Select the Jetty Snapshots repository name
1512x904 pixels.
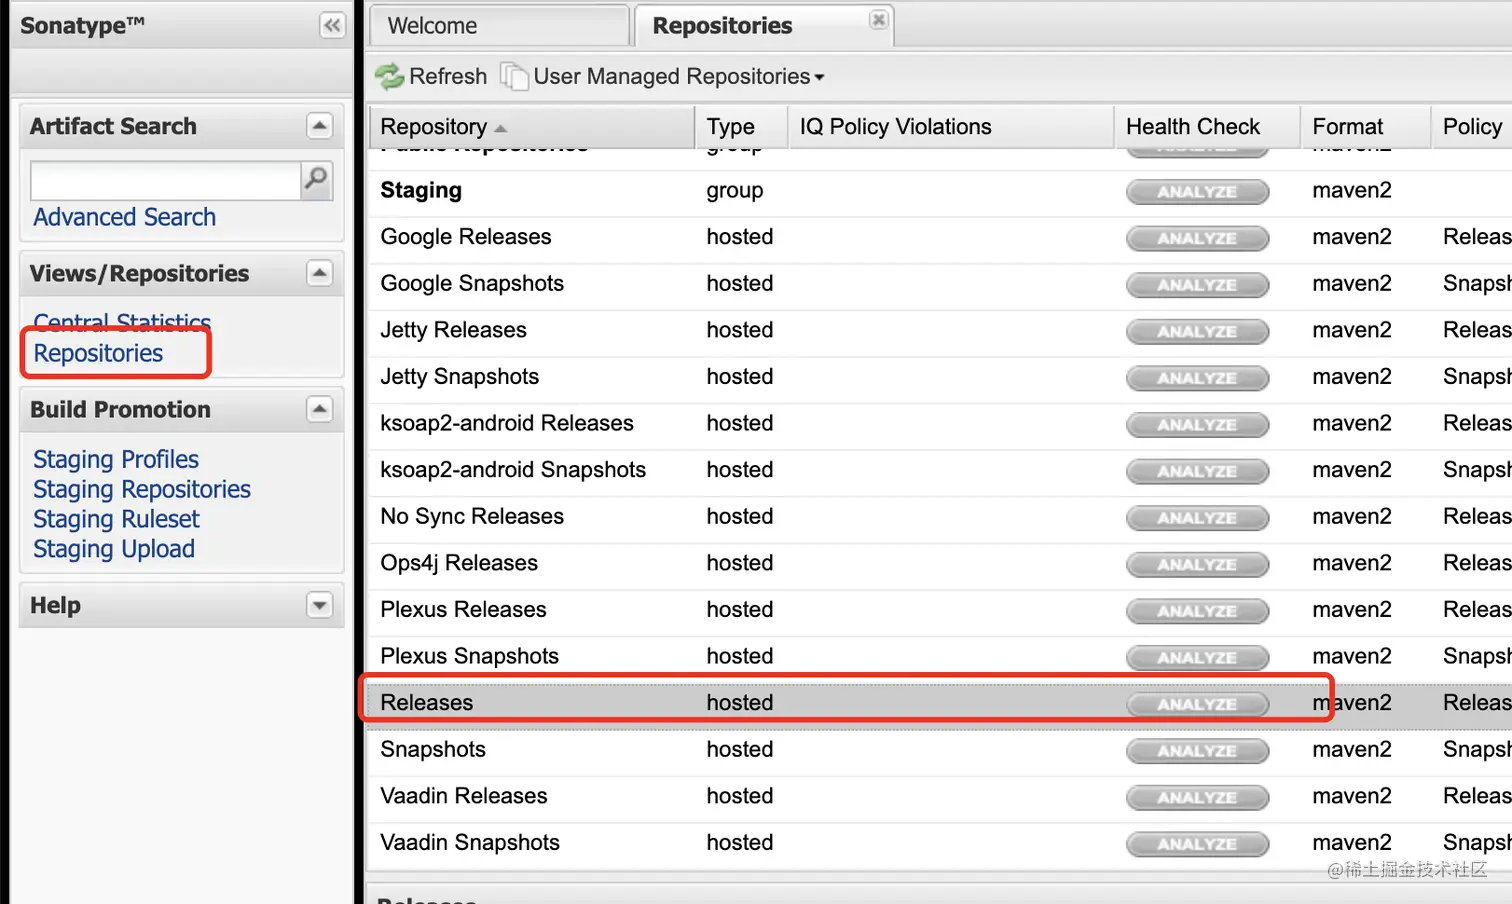click(x=459, y=377)
